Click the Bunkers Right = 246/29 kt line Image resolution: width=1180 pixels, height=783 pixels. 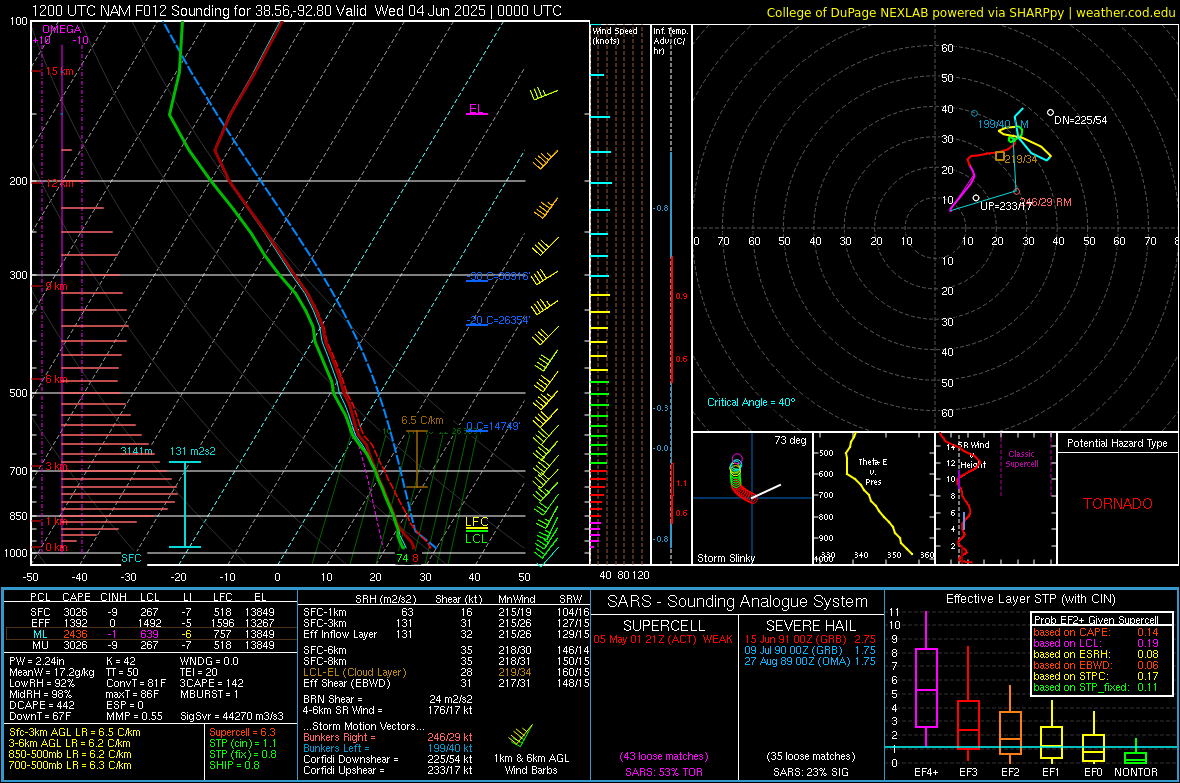(x=388, y=737)
